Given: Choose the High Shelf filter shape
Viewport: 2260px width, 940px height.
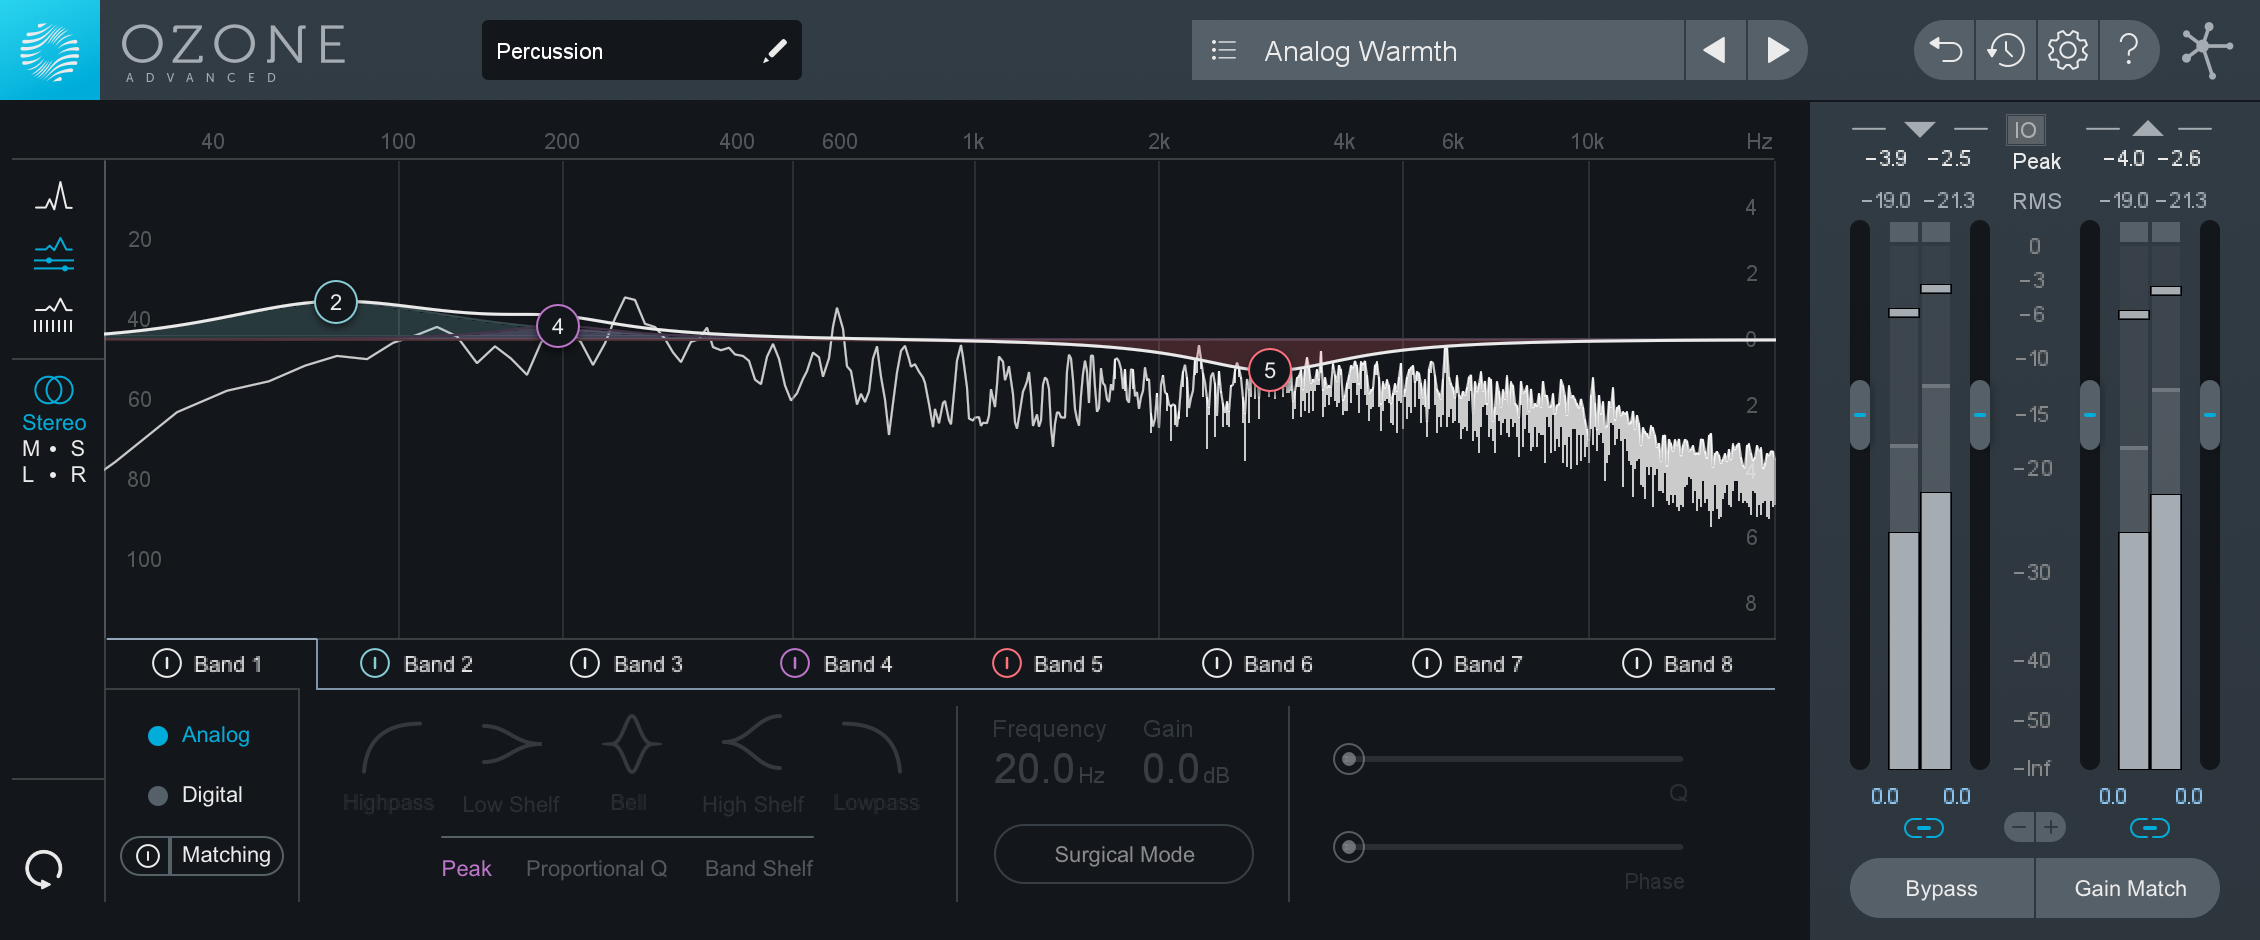Looking at the screenshot, I should [753, 765].
